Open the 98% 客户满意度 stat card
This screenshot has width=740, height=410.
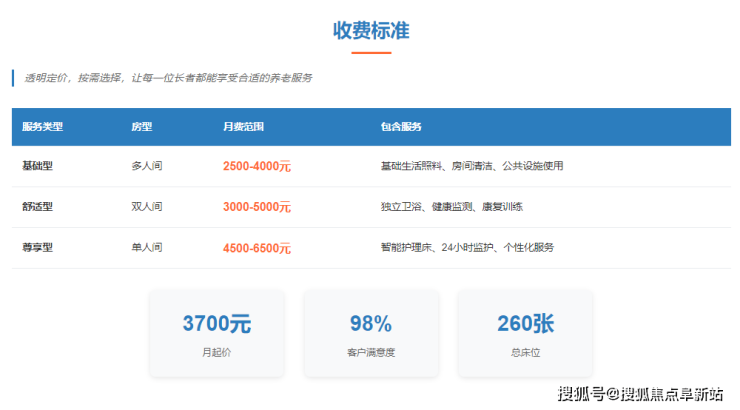pyautogui.click(x=370, y=334)
